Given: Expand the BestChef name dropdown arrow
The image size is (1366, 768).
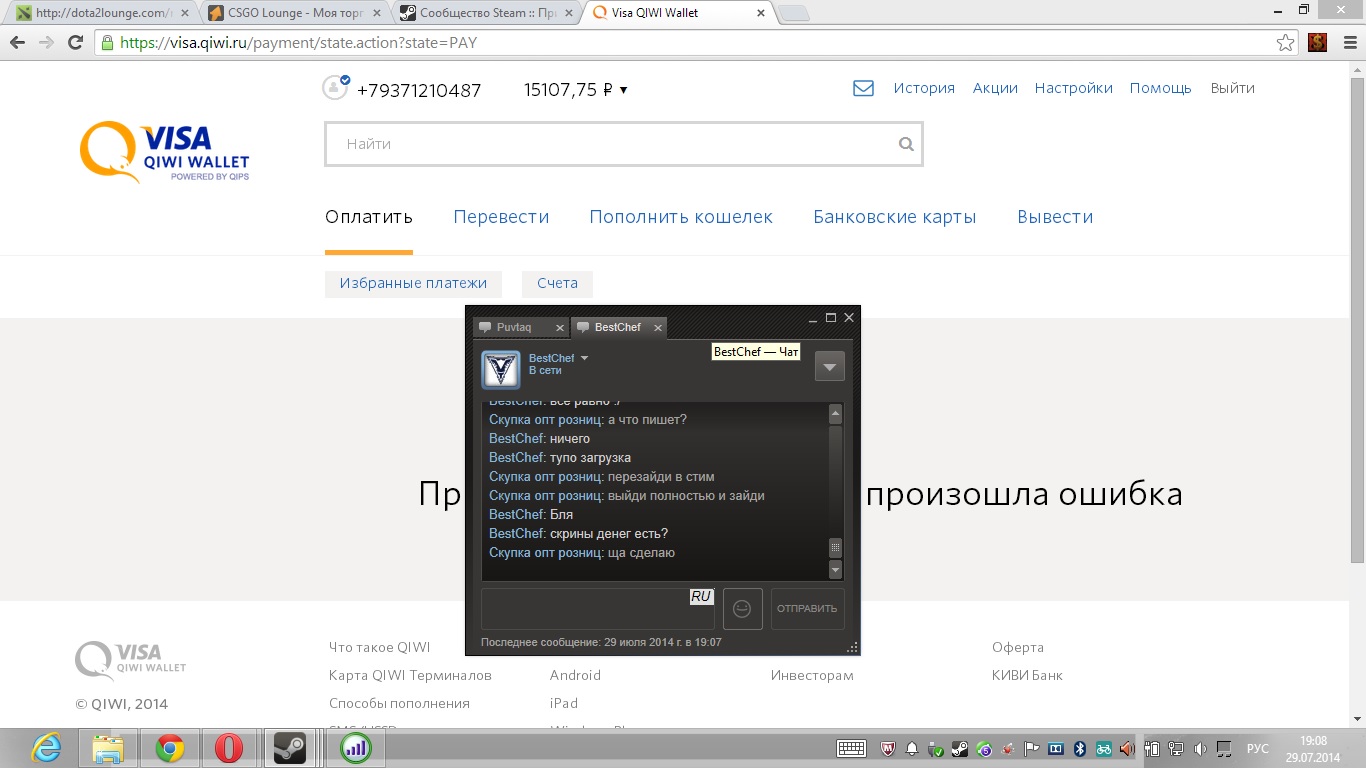Looking at the screenshot, I should tap(585, 358).
